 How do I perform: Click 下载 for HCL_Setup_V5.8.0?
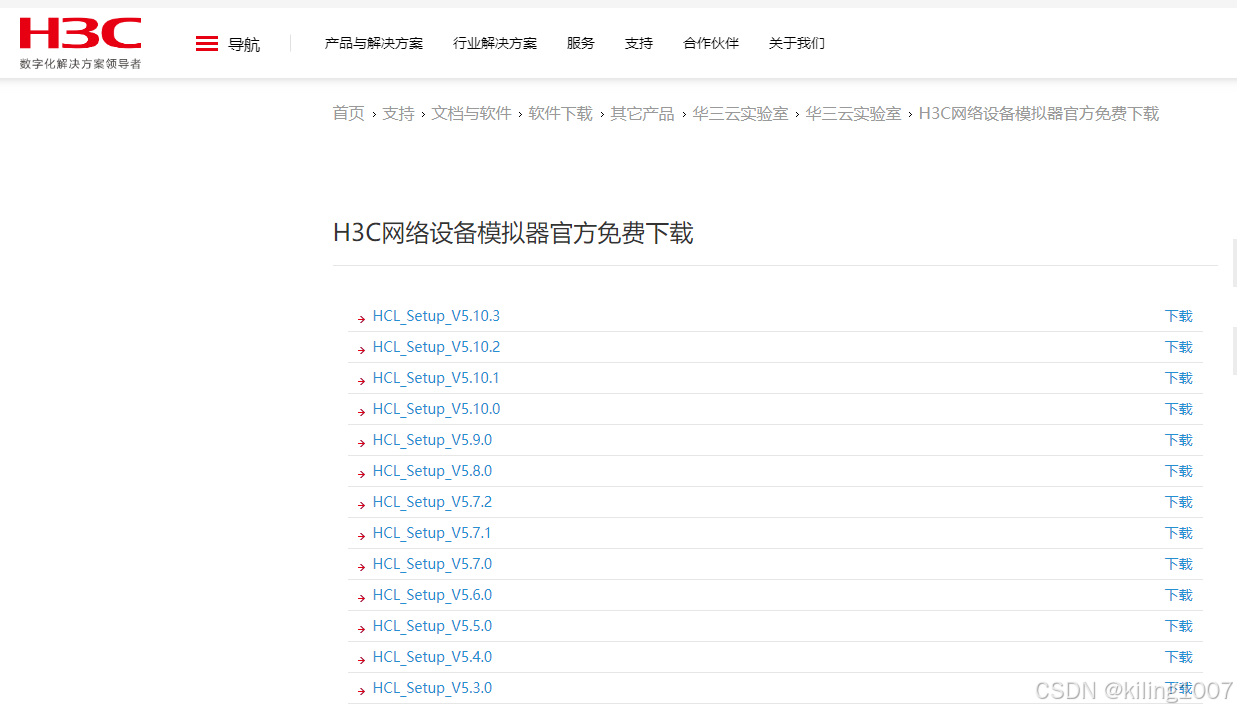pyautogui.click(x=1179, y=471)
